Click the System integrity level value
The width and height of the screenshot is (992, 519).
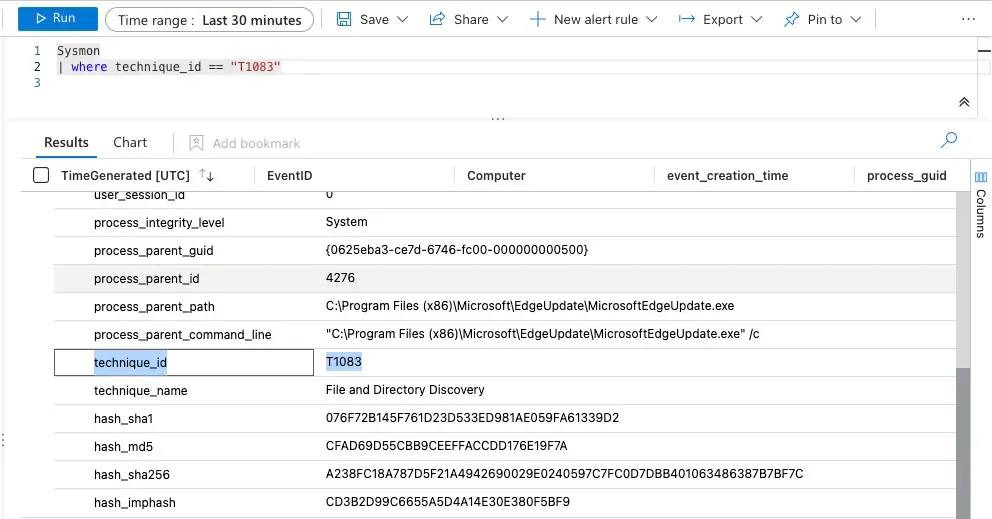[346, 222]
